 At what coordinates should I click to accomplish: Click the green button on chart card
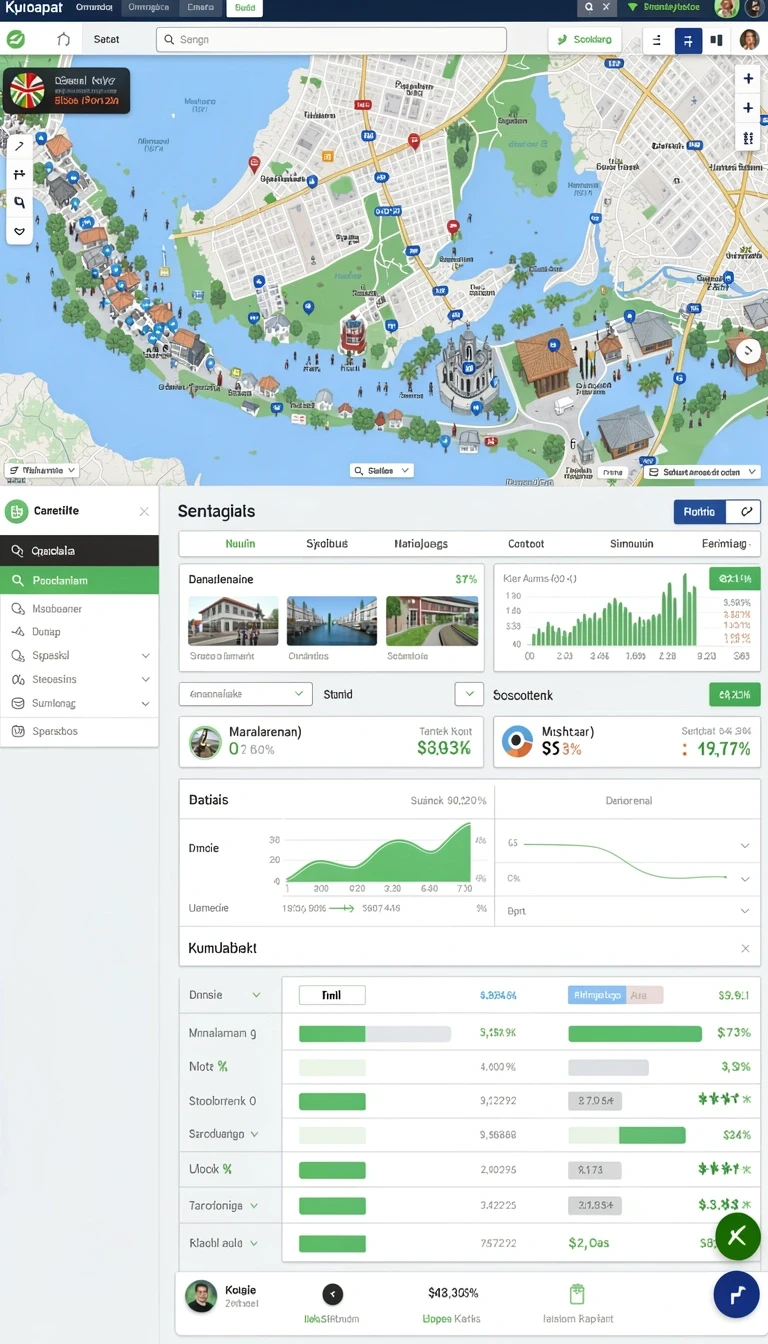point(735,578)
